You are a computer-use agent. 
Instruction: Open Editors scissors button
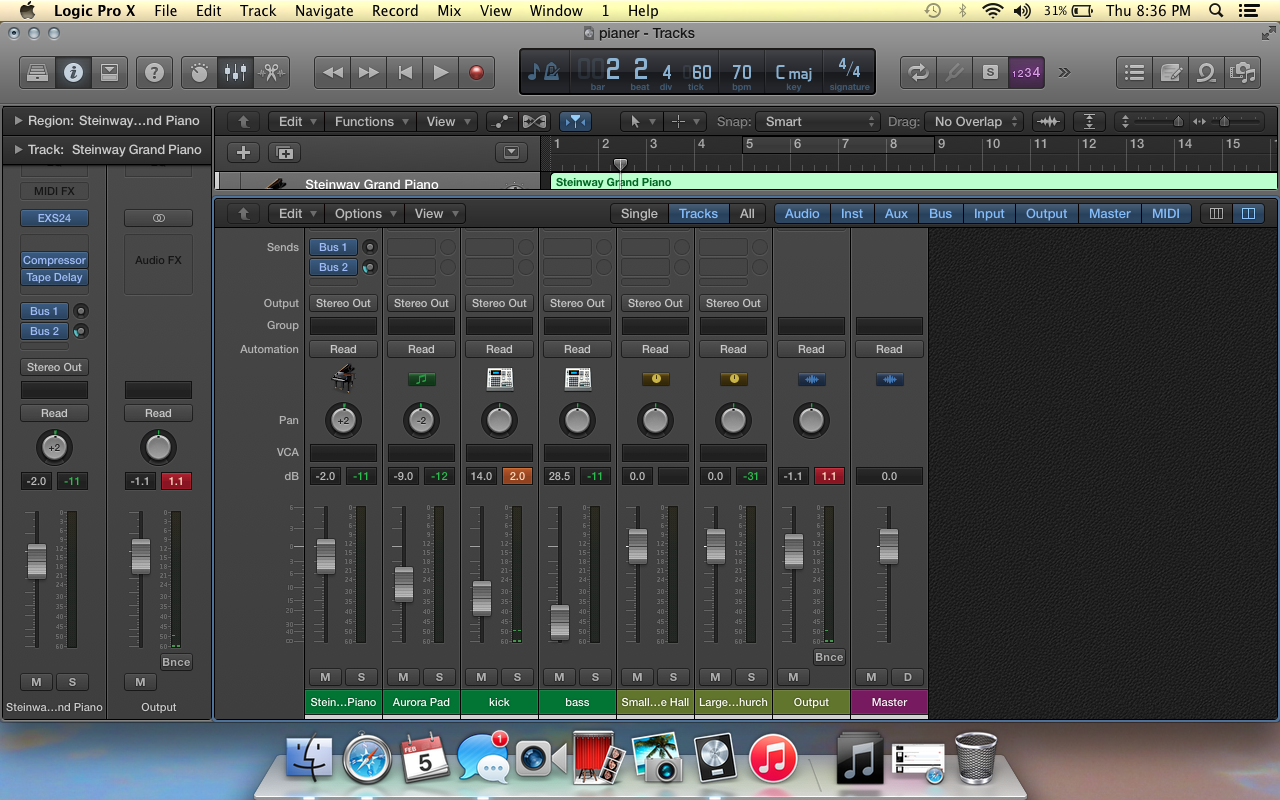pyautogui.click(x=271, y=72)
